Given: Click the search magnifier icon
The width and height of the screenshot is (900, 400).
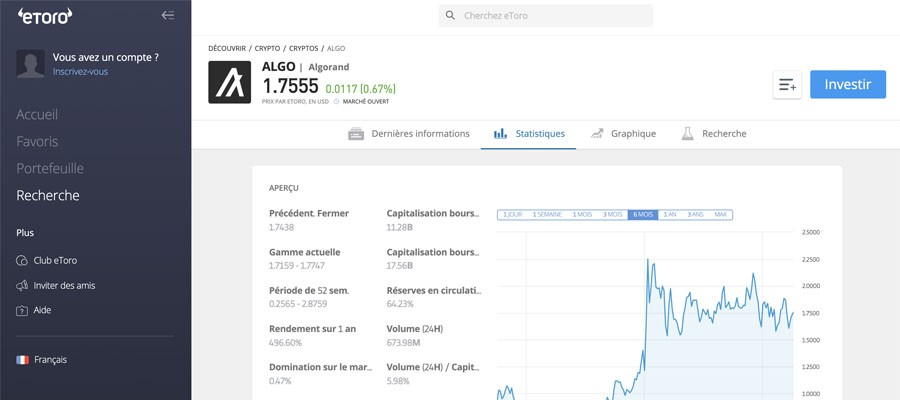Looking at the screenshot, I should pyautogui.click(x=451, y=15).
